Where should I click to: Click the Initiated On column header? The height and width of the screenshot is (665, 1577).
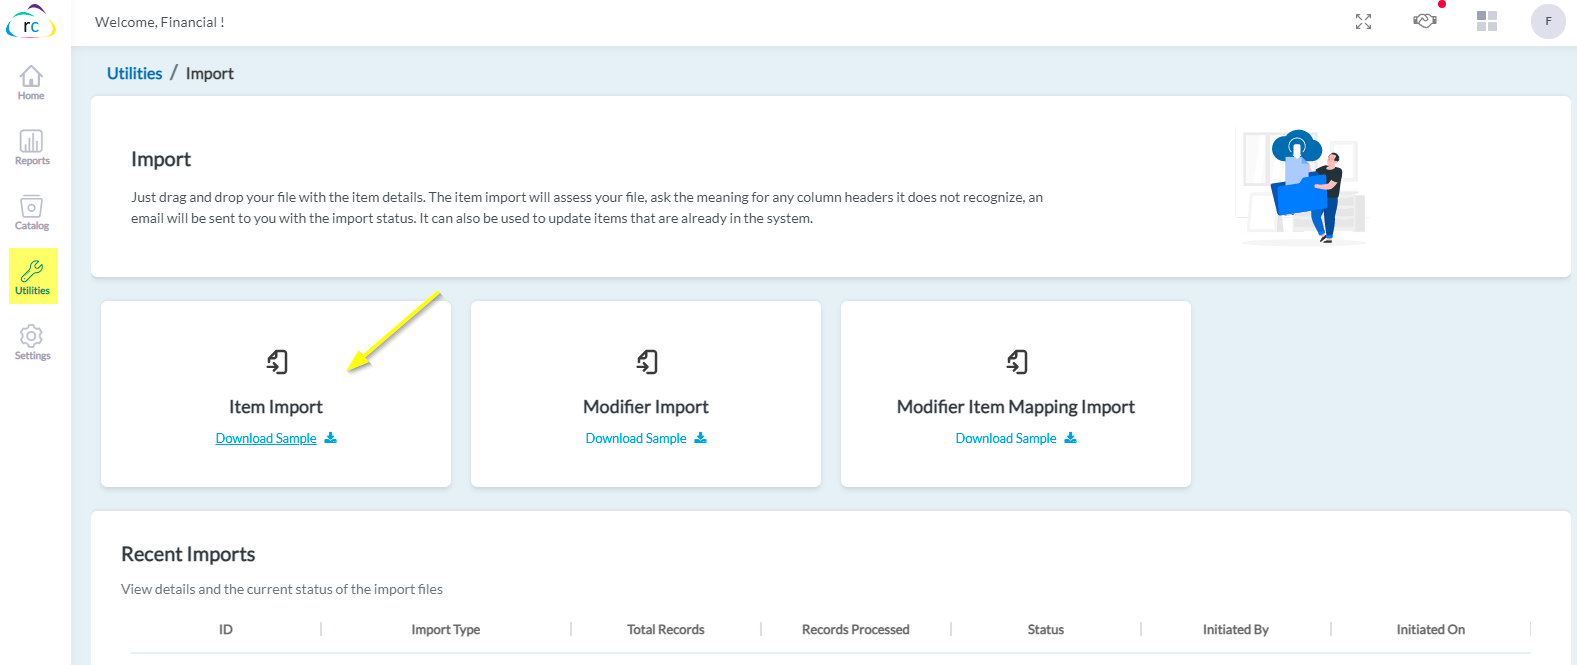(x=1430, y=630)
